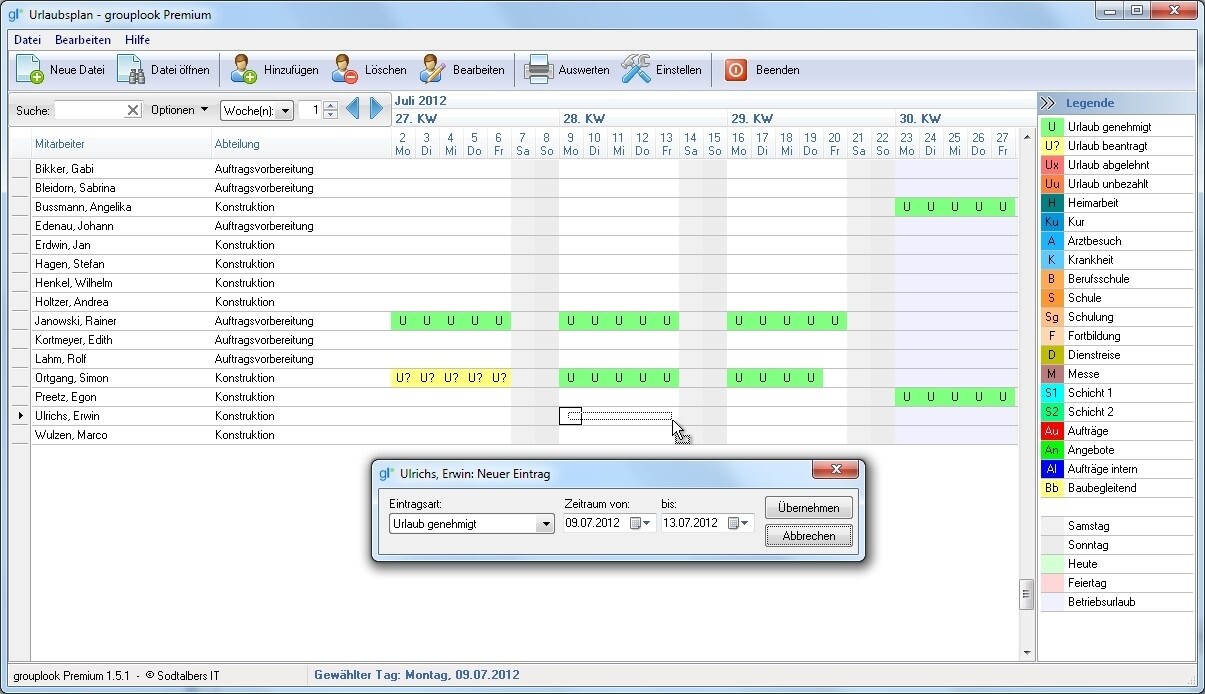
Task: Collapse the Legende panel chevron
Action: pos(1048,103)
